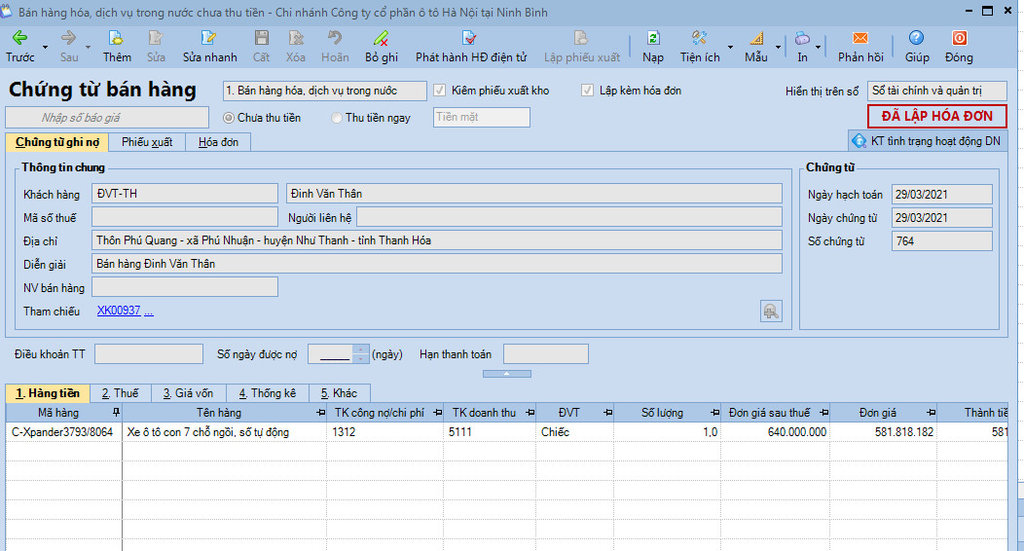Click pin icon in TK doanh thu column
Screen dimensions: 1024x551
[x=530, y=413]
